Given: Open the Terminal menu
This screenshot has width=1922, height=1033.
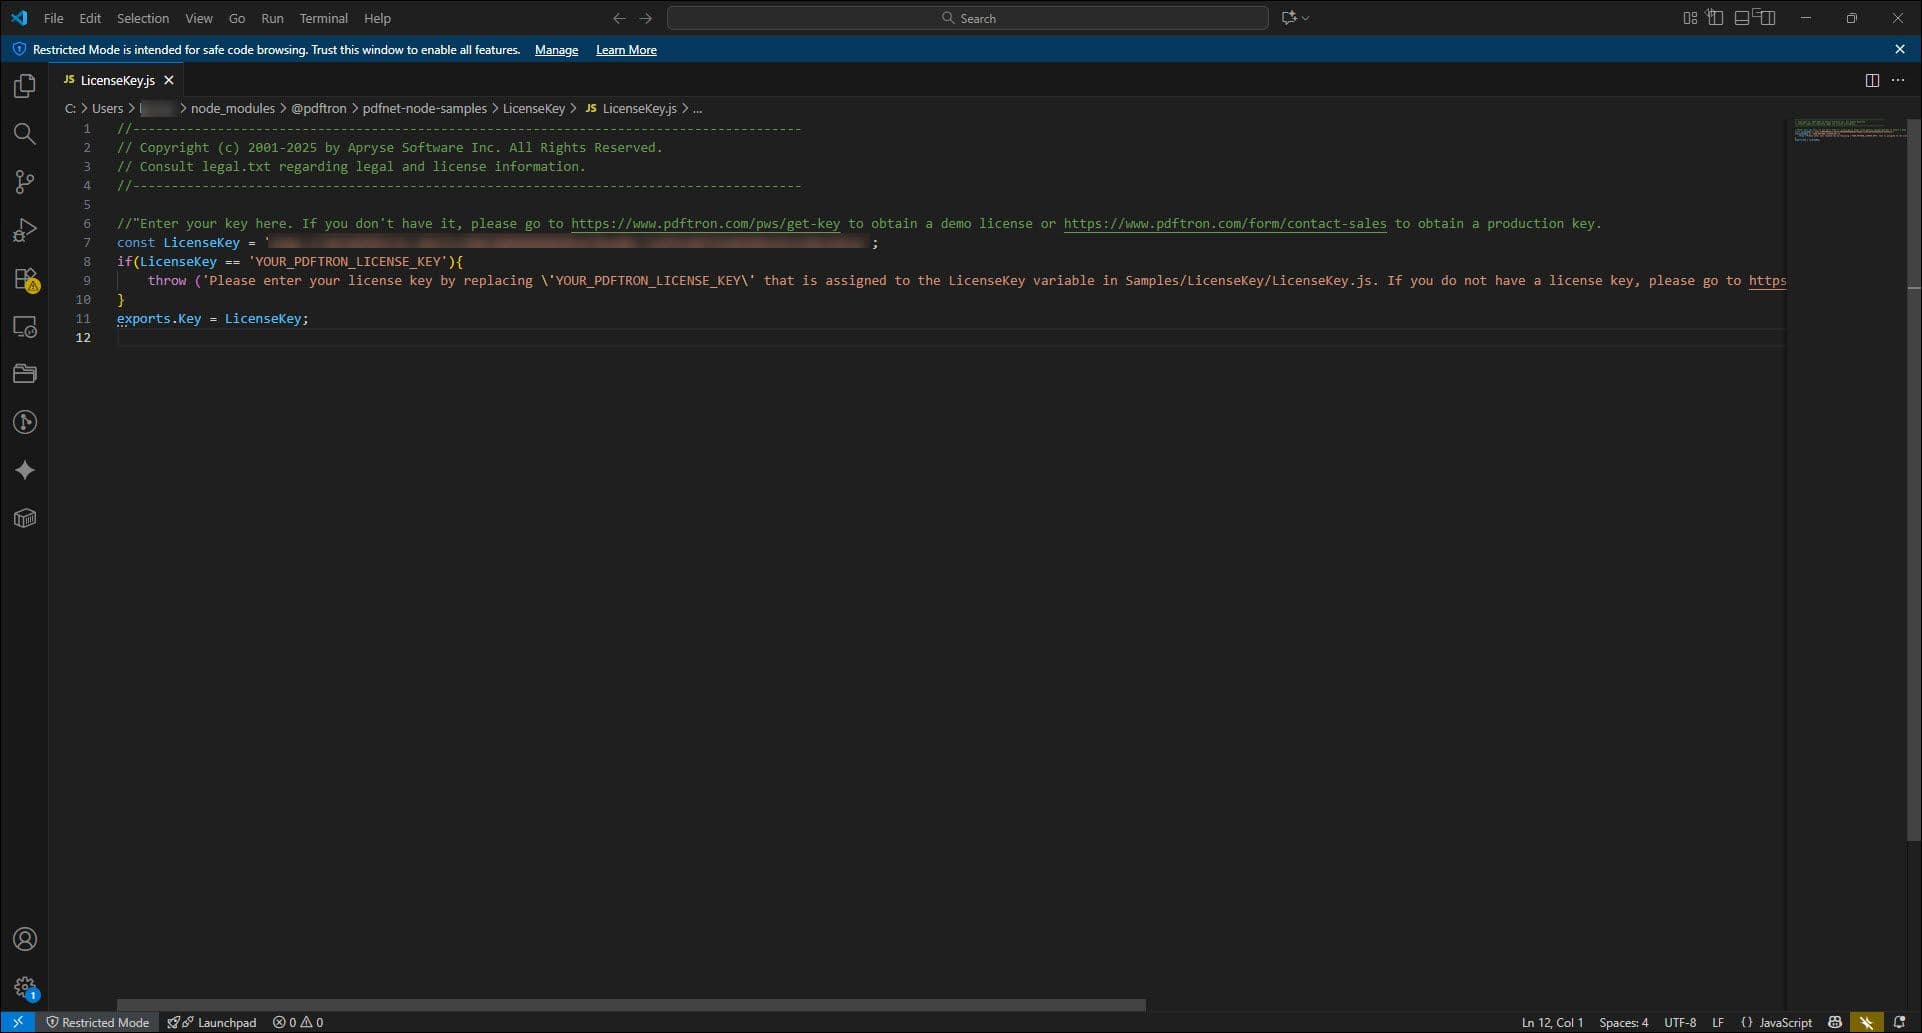Looking at the screenshot, I should pyautogui.click(x=323, y=18).
